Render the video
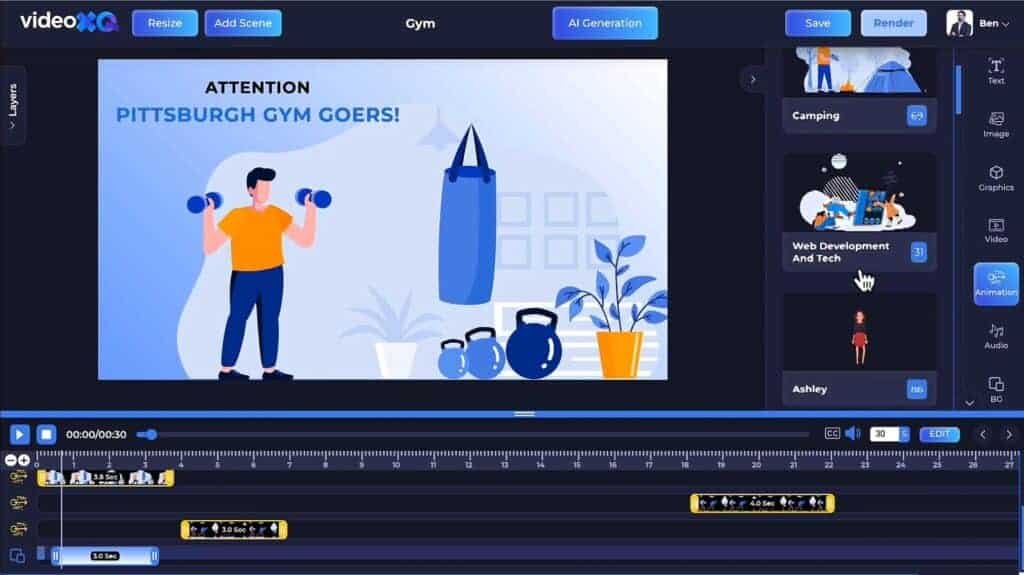Screen dimensions: 1024x575 [893, 23]
